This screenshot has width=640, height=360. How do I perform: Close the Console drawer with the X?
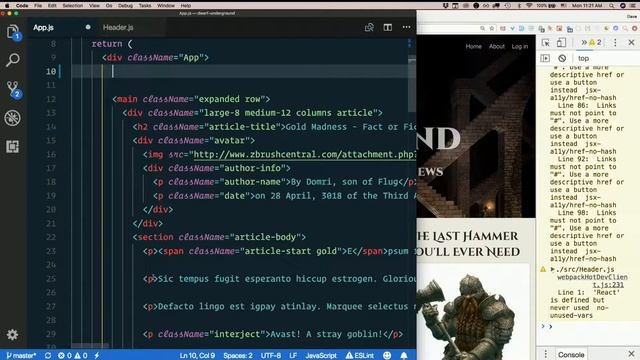click(631, 353)
